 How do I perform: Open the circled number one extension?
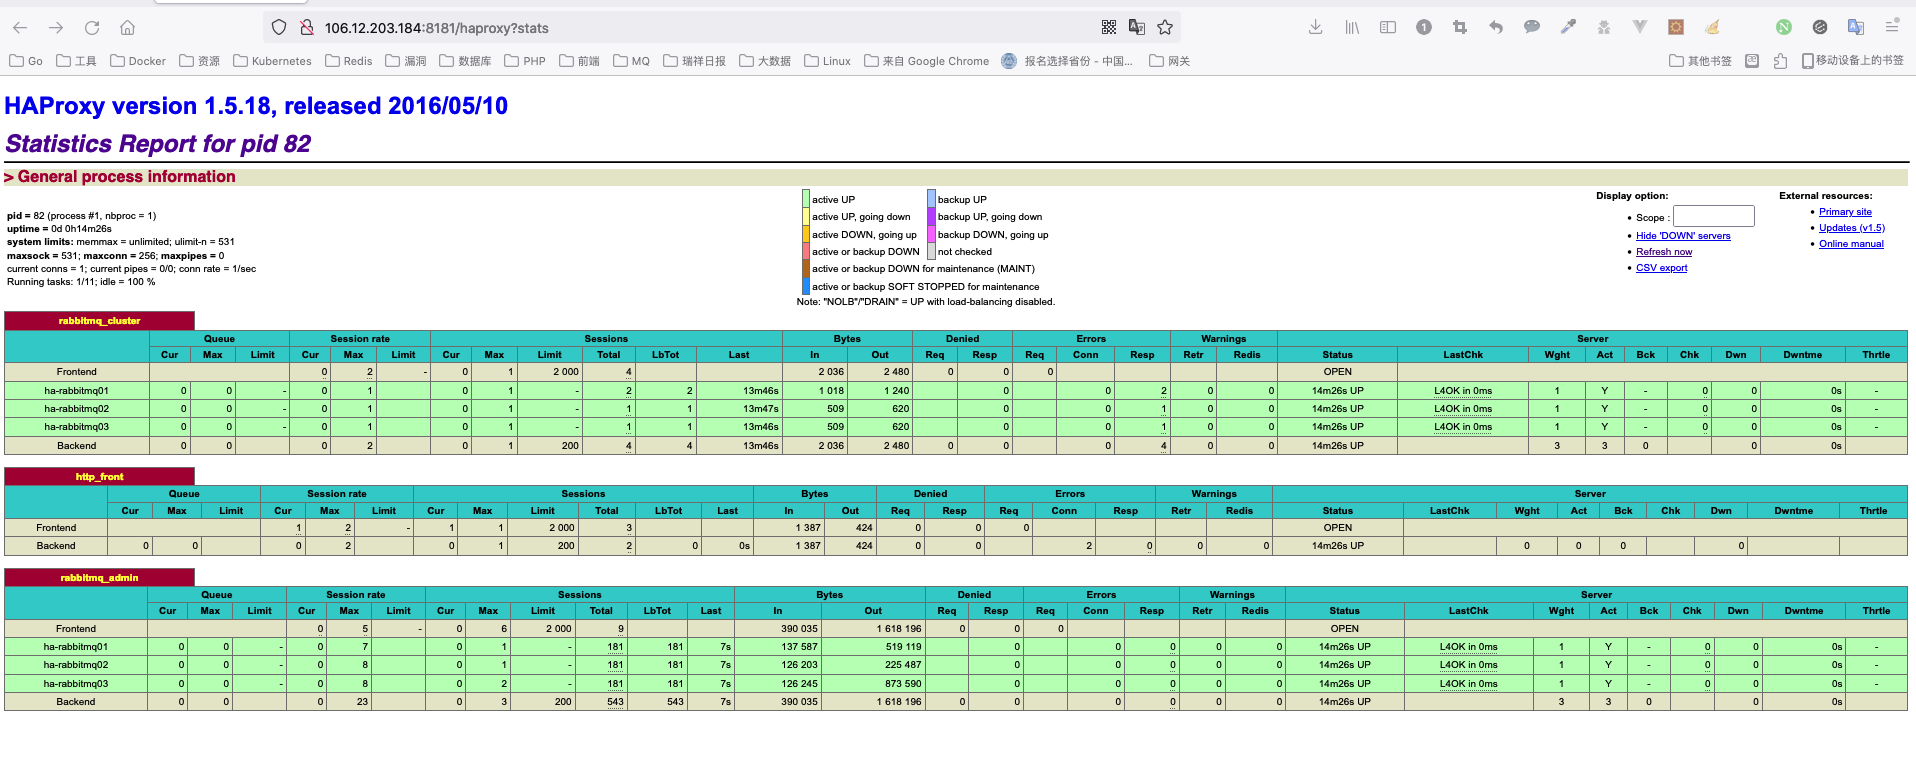[1424, 27]
